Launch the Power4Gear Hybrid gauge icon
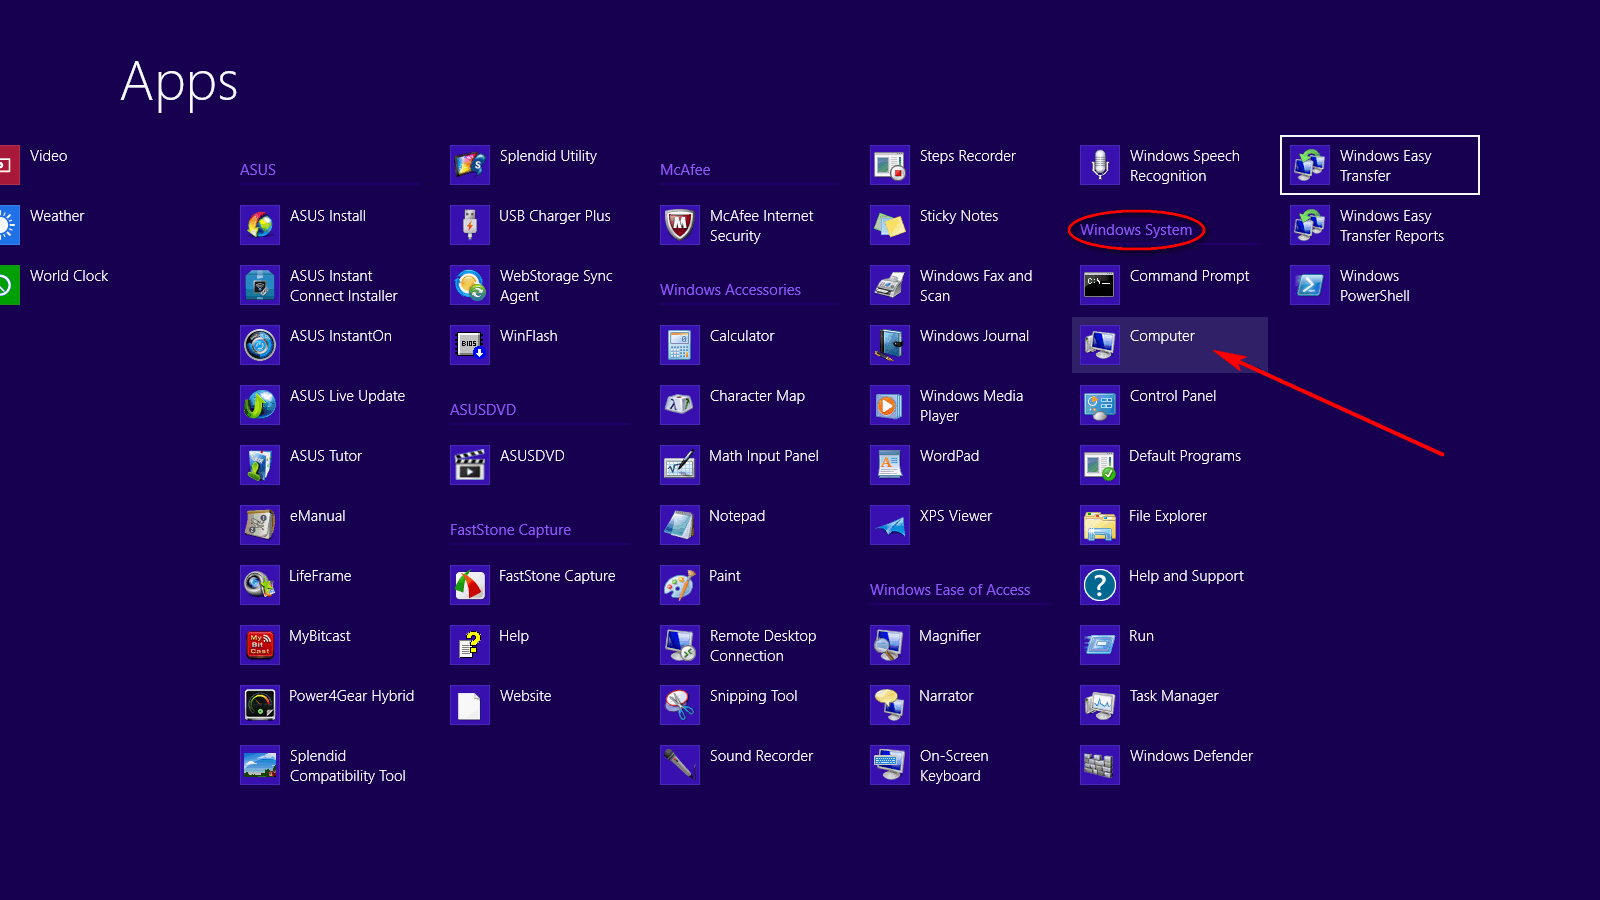 [x=260, y=705]
